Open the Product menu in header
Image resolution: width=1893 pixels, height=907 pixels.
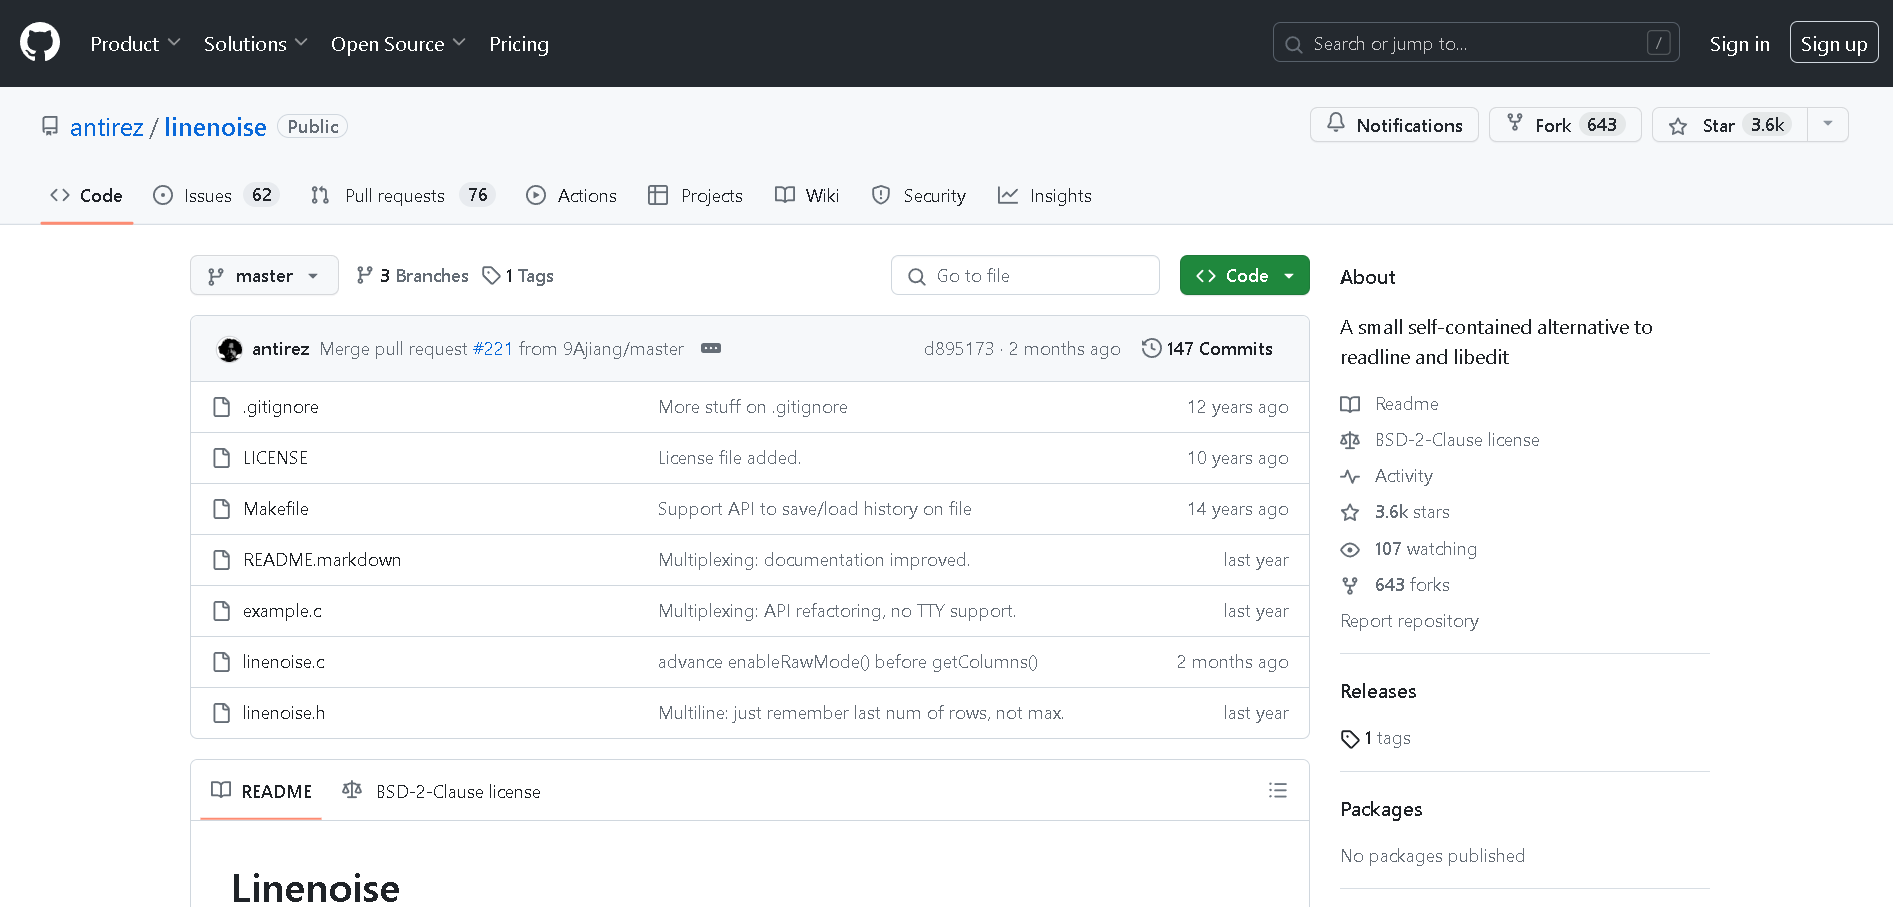135,44
